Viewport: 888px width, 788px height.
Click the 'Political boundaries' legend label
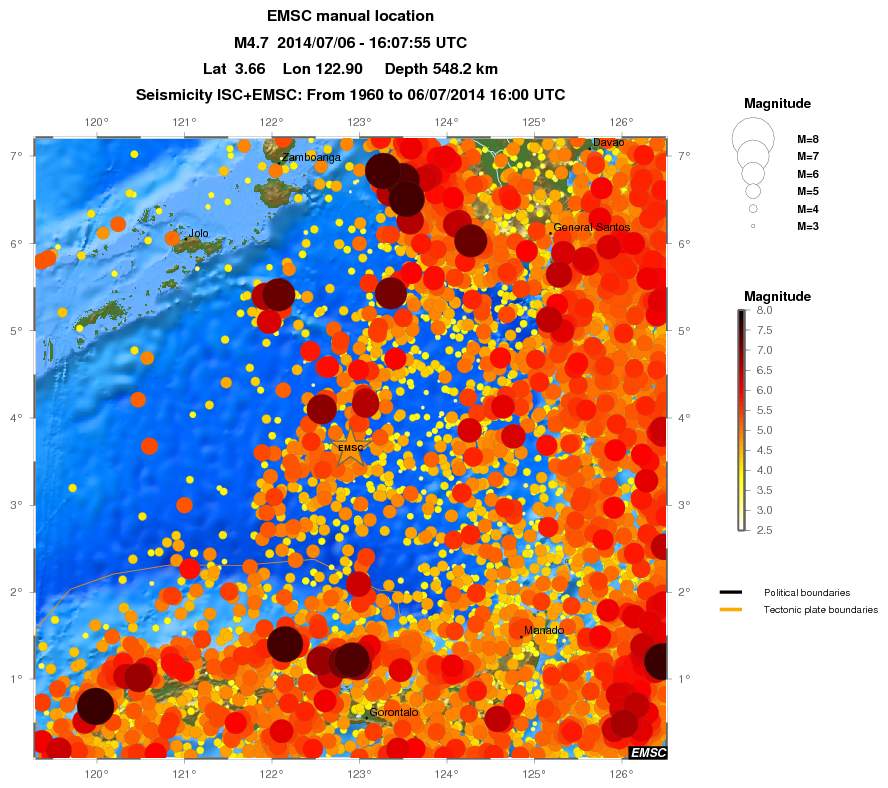tap(807, 593)
